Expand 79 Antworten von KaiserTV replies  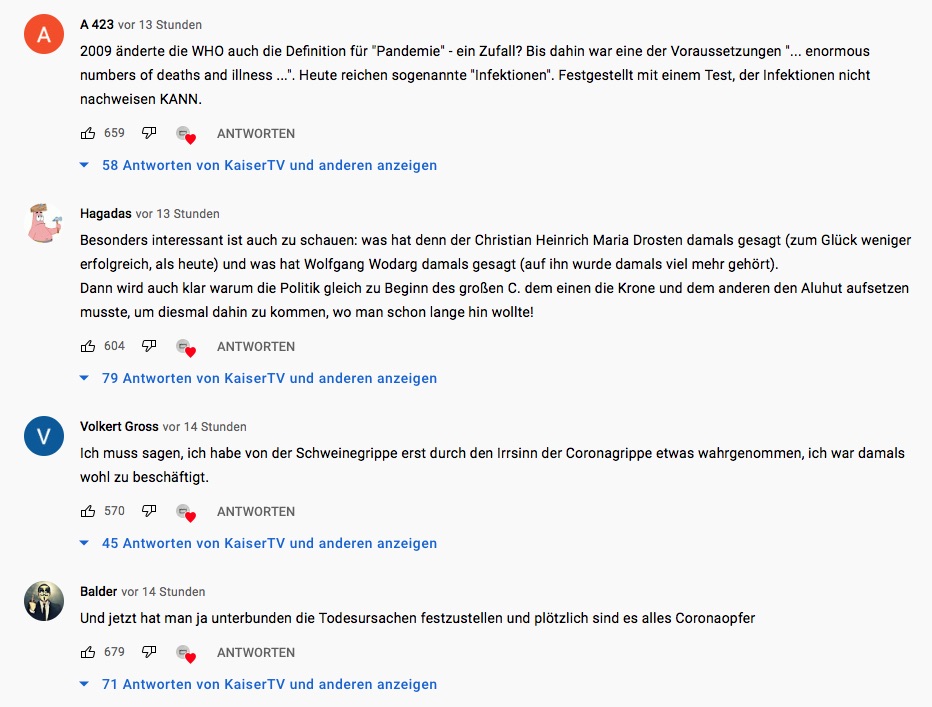pos(269,378)
